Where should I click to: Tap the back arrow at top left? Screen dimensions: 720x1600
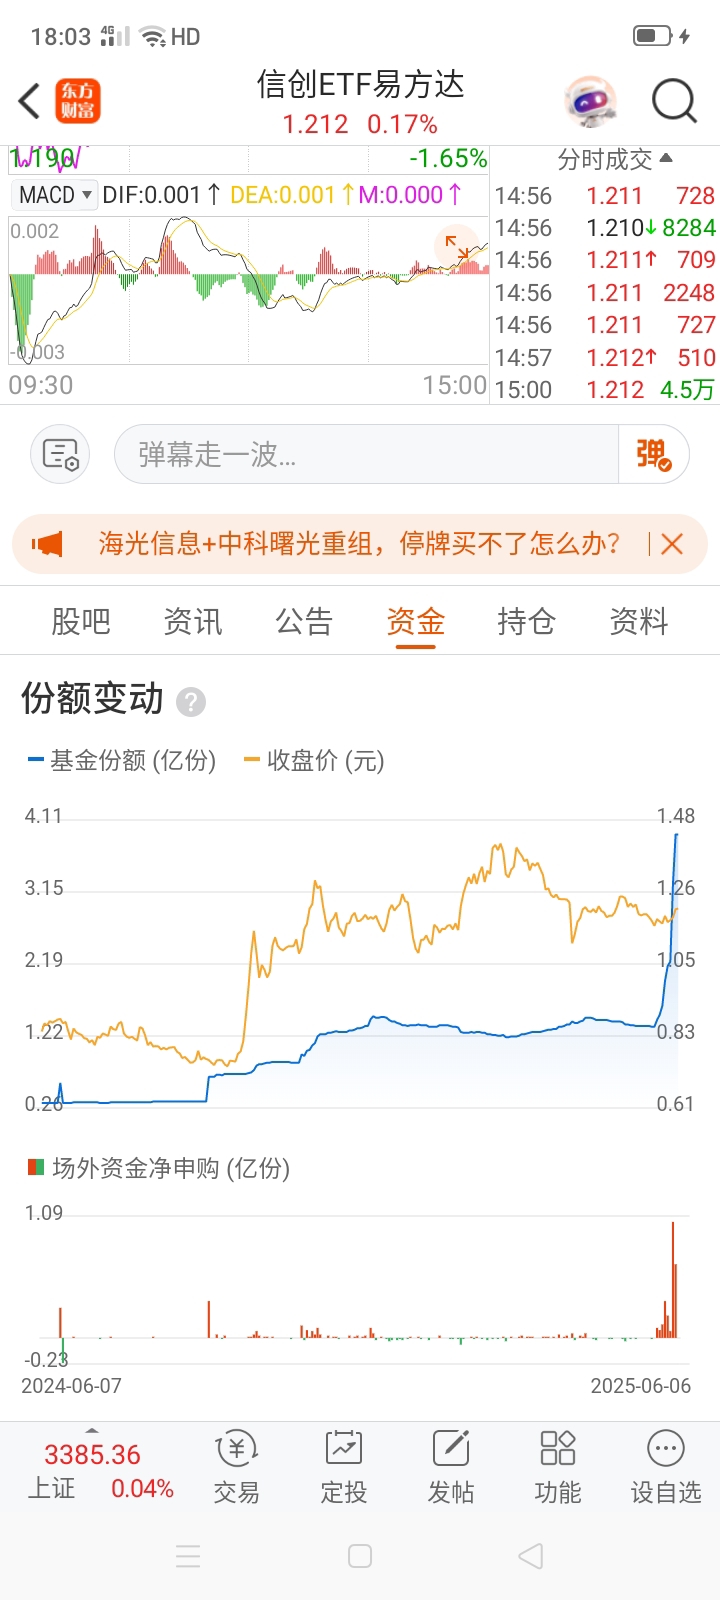pyautogui.click(x=30, y=101)
